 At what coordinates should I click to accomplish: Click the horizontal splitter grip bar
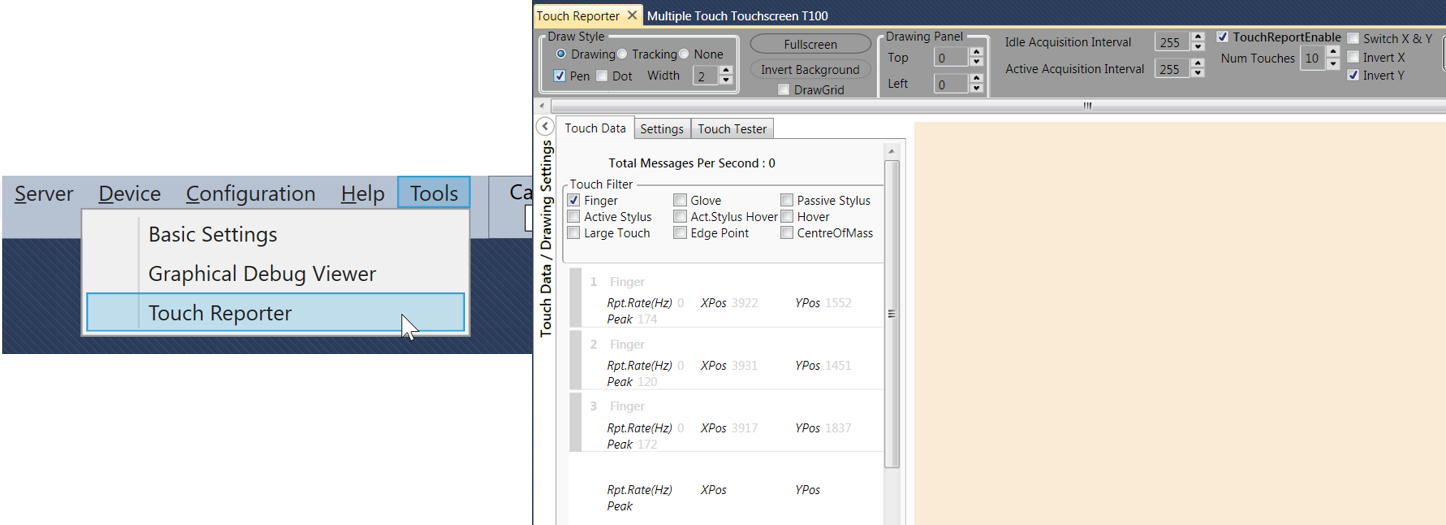point(1087,105)
